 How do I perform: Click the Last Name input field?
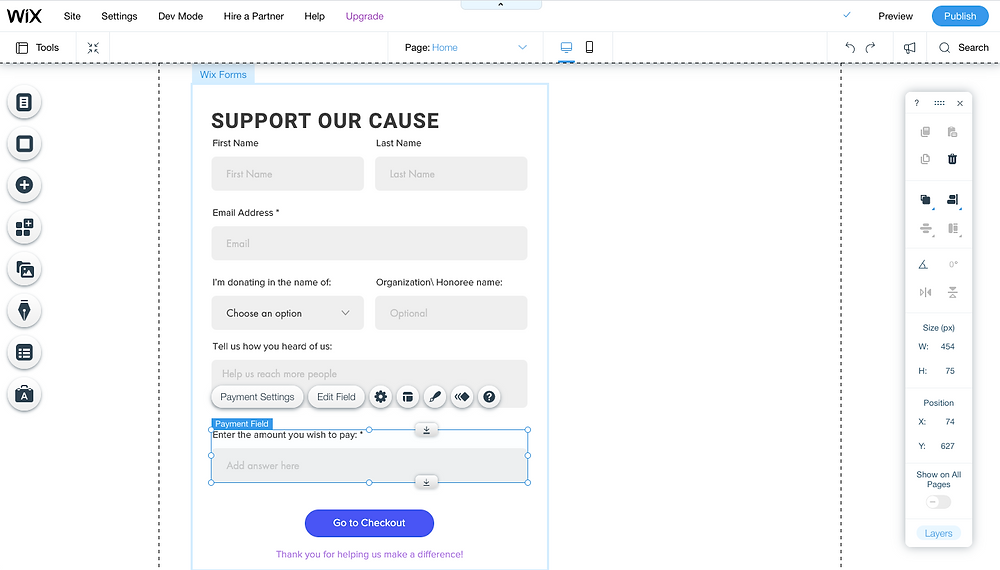[451, 173]
